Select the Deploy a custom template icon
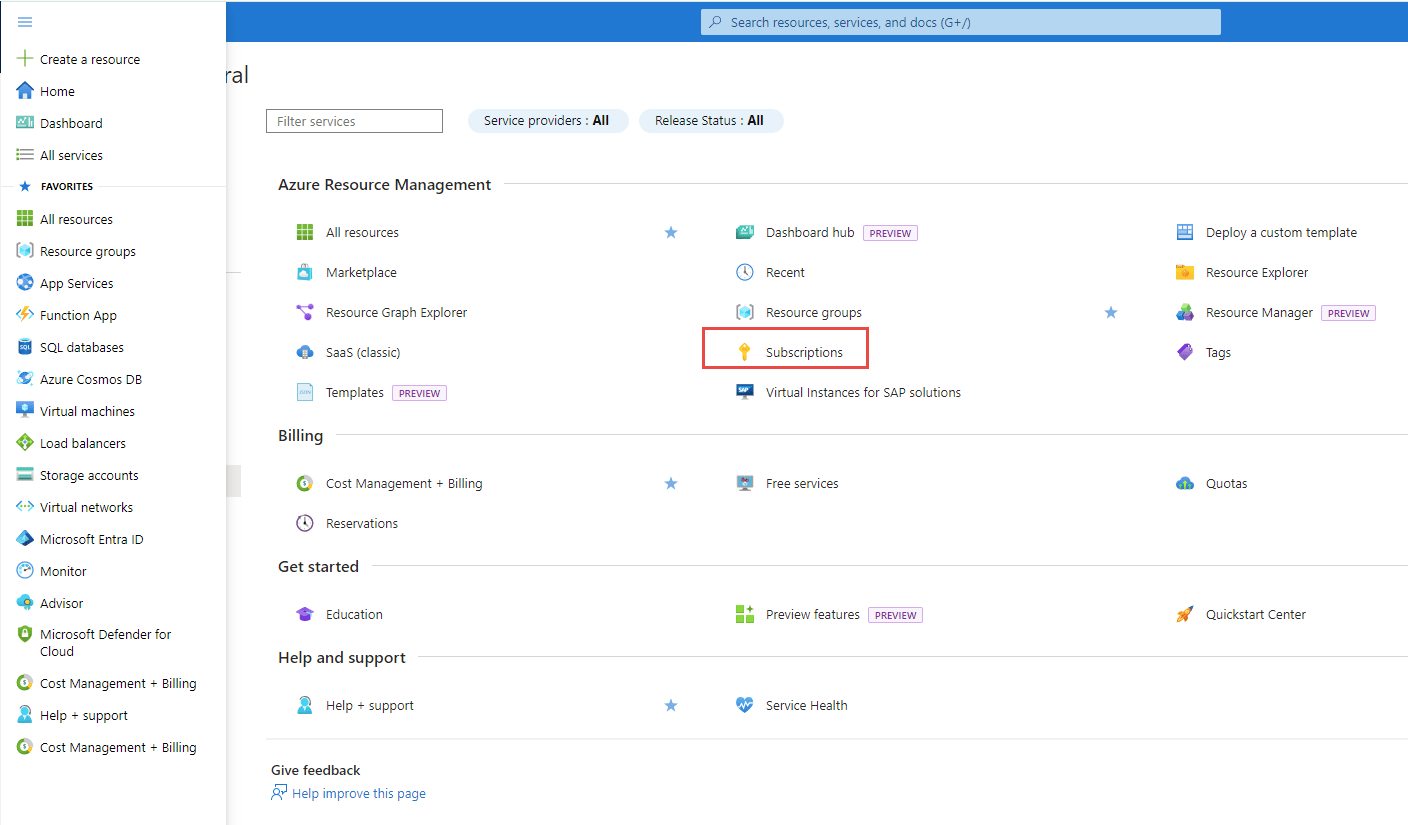 (x=1185, y=232)
